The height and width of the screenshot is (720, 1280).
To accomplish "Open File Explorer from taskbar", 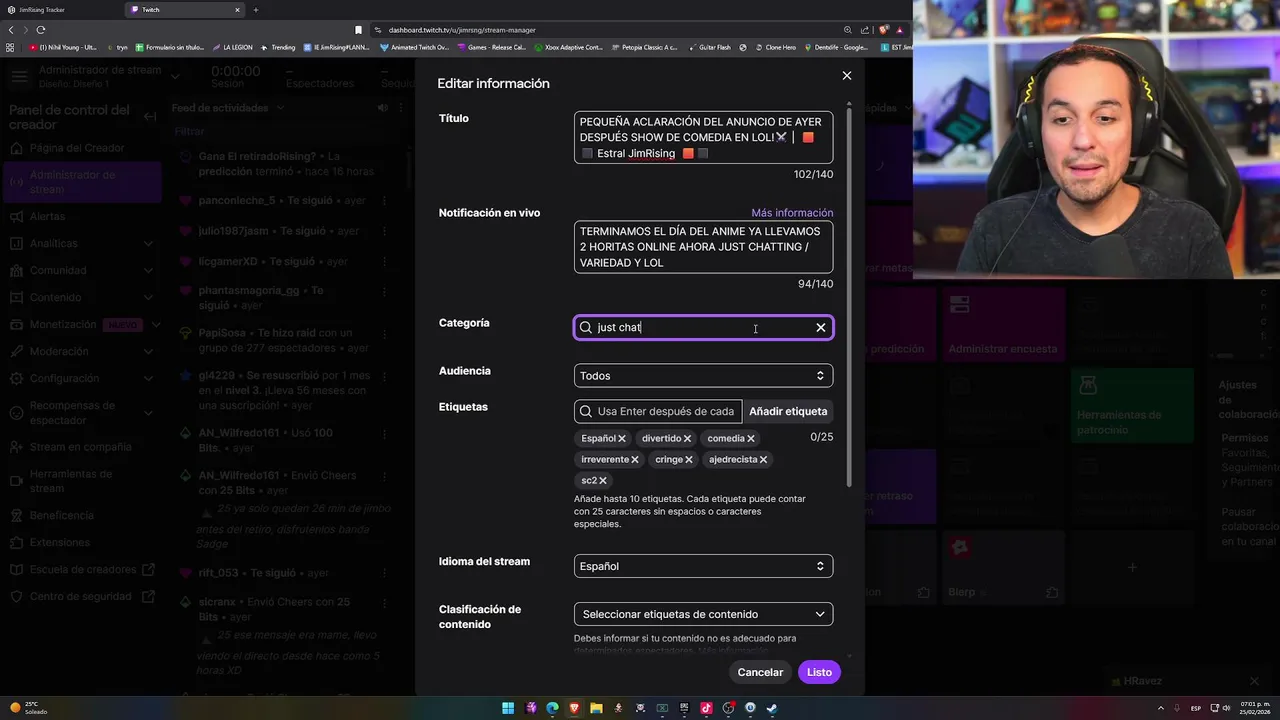I will click(596, 708).
